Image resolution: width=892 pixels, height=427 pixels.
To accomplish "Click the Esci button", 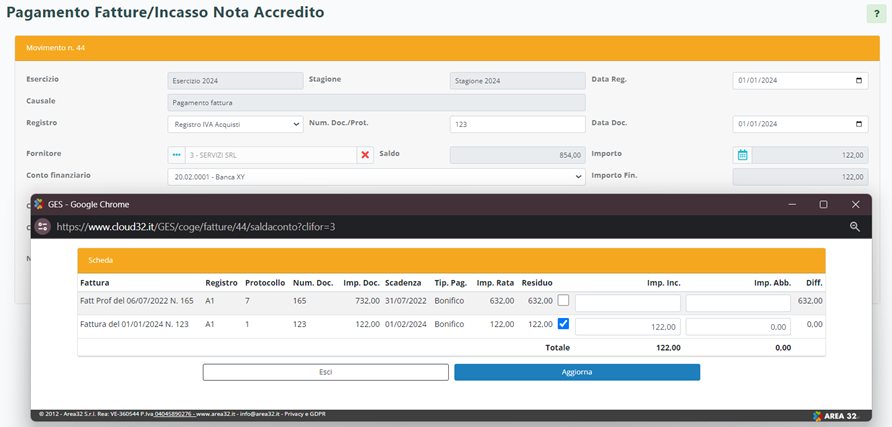I will coord(325,372).
